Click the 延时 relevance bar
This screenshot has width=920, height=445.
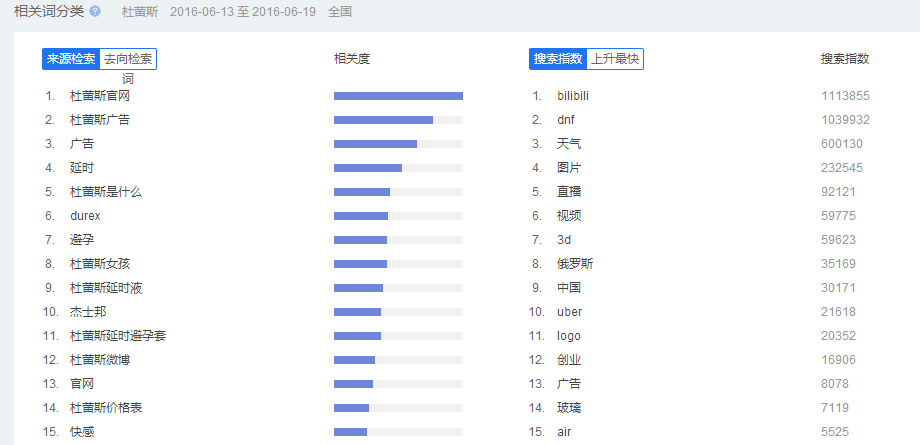[368, 168]
